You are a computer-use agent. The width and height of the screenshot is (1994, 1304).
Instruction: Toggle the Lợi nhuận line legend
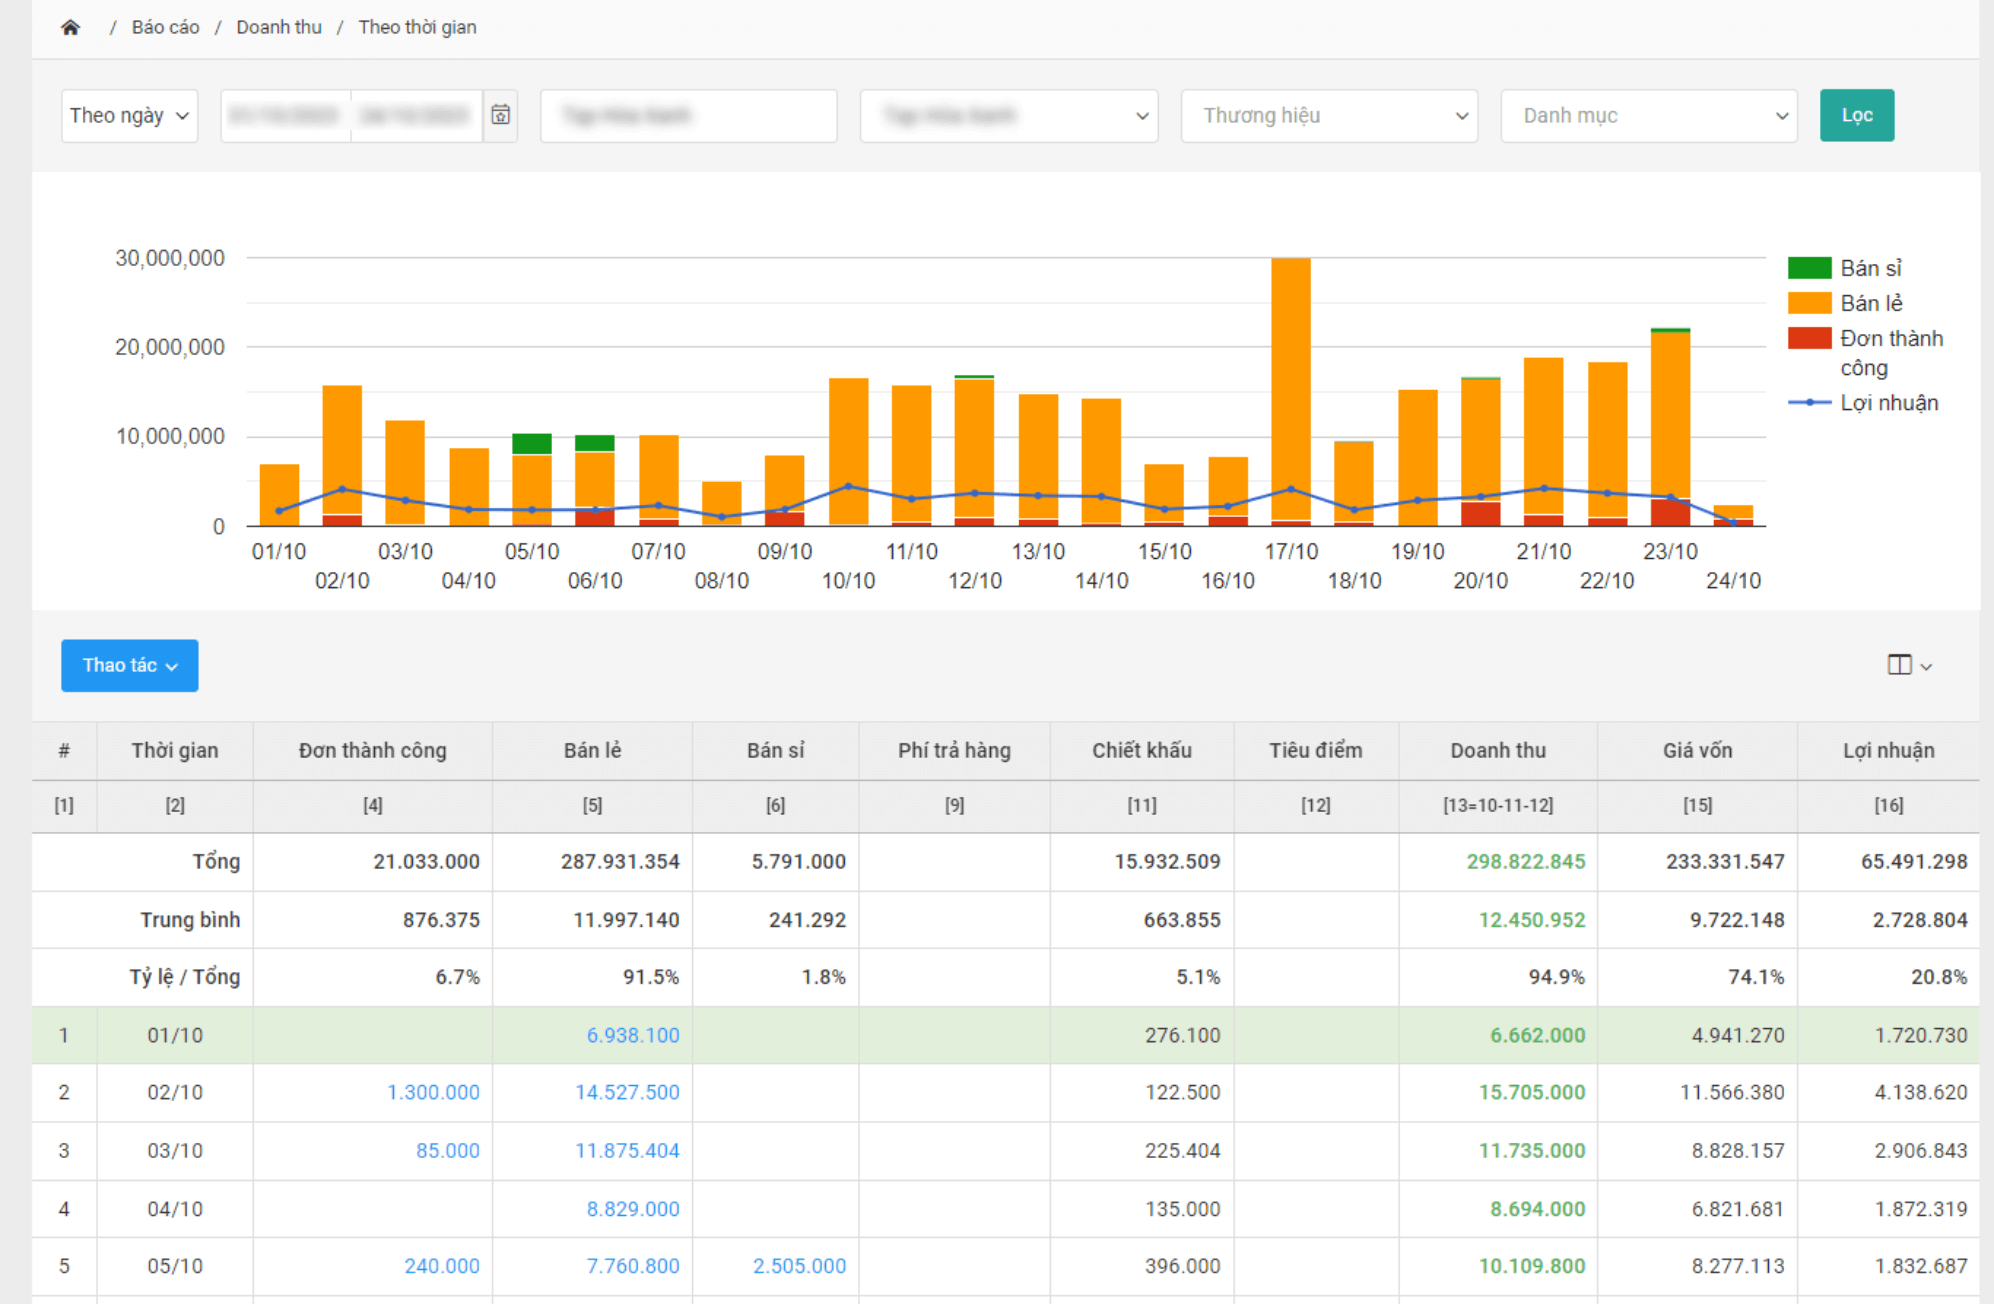(x=1887, y=403)
